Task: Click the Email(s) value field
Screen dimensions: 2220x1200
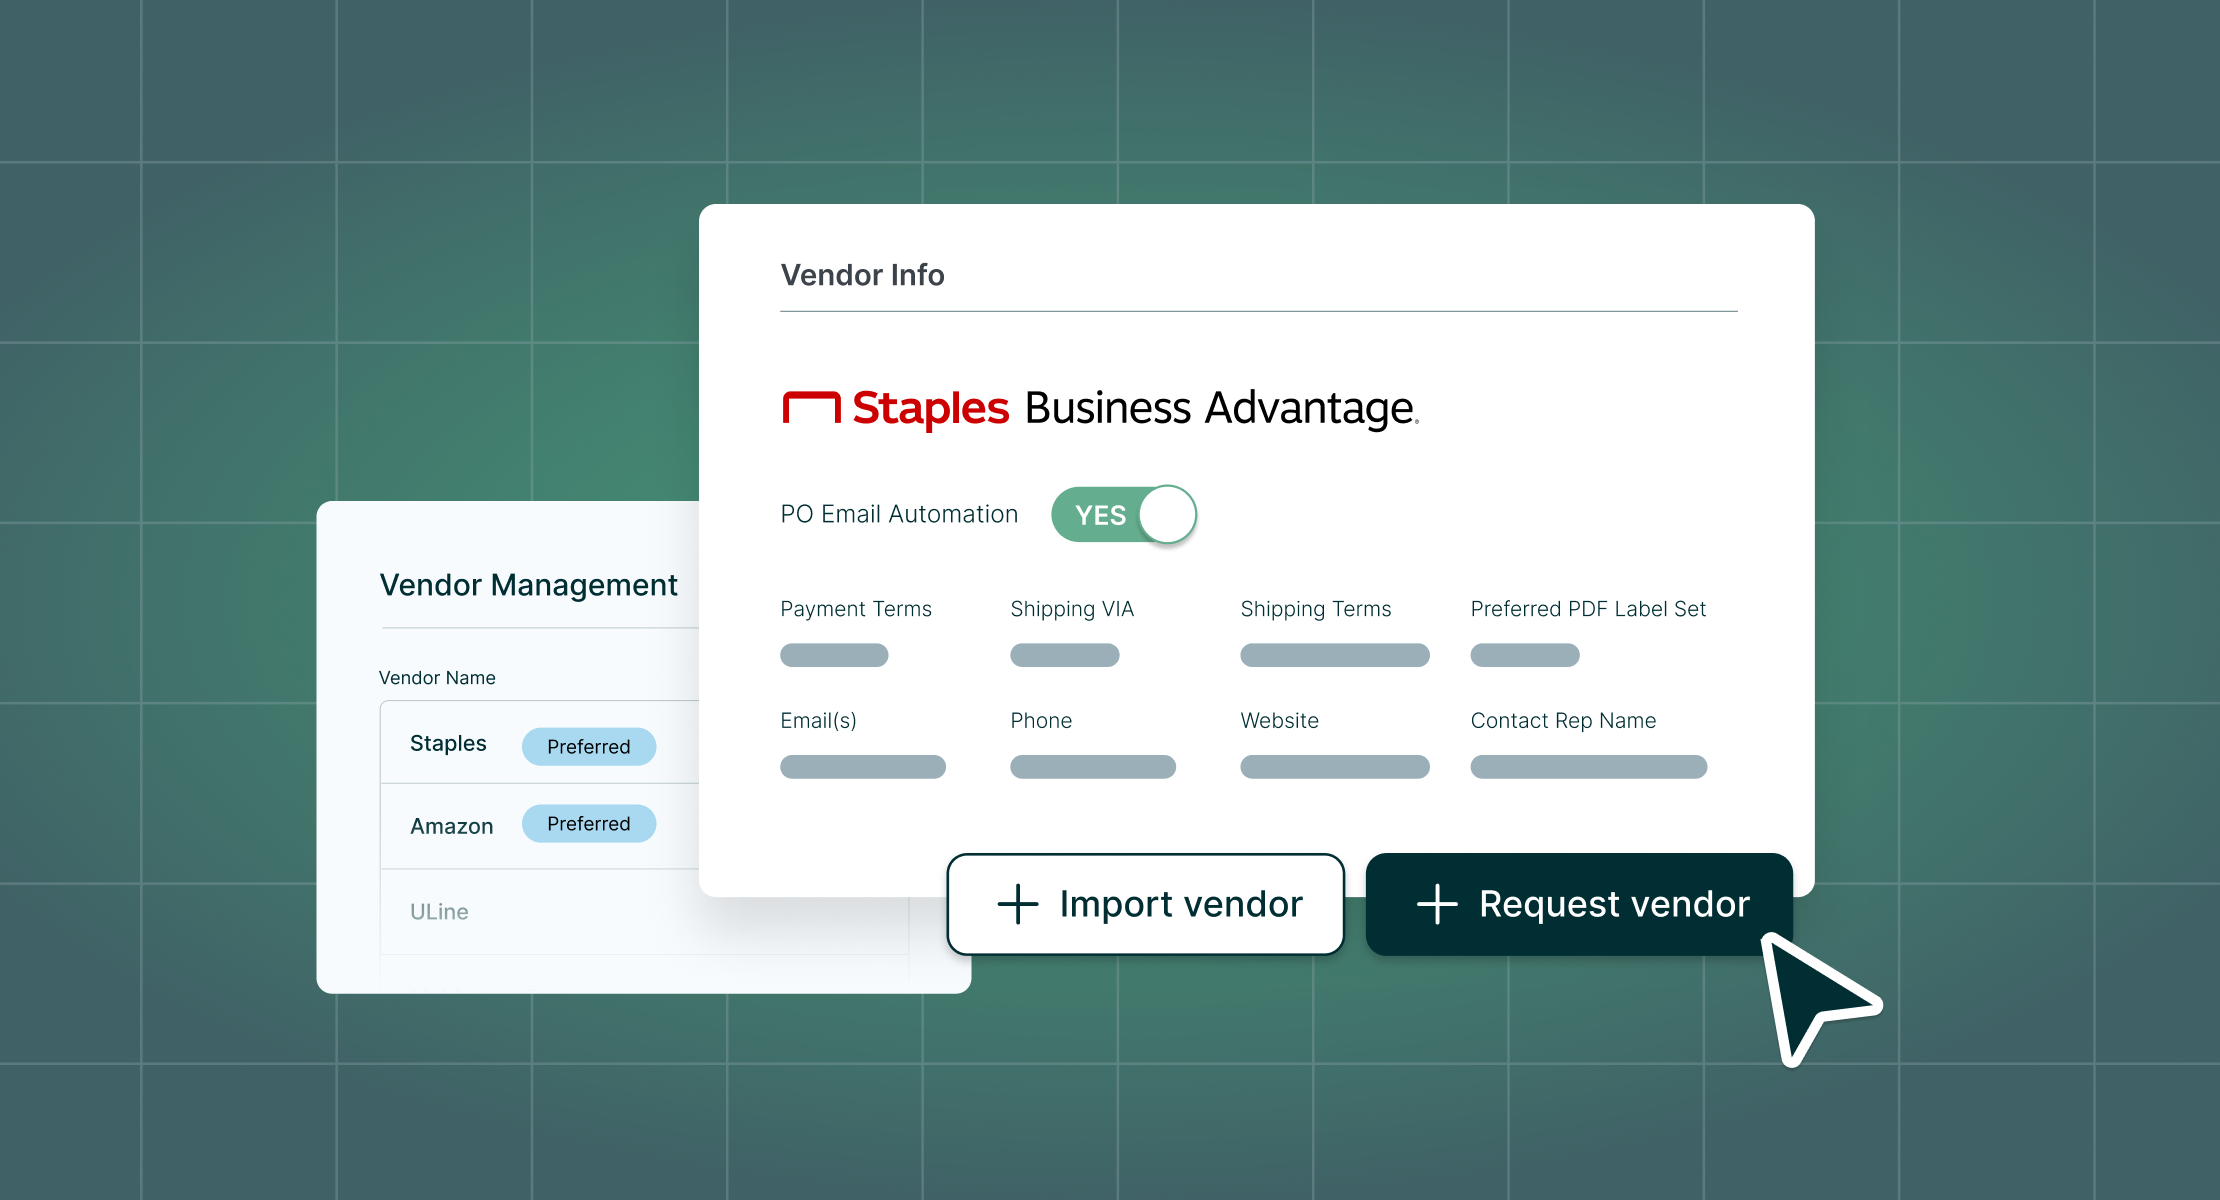Action: coord(863,767)
